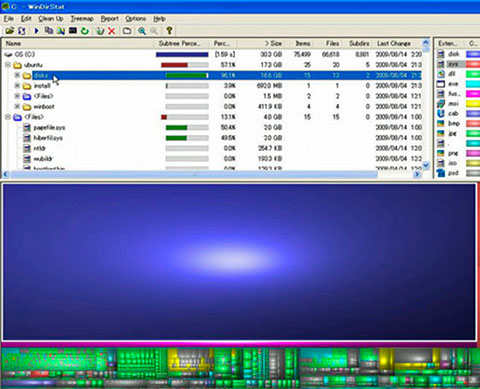Click the green Refresh Selected toolbar icon
Viewport: 480px width, 389px height.
click(85, 31)
